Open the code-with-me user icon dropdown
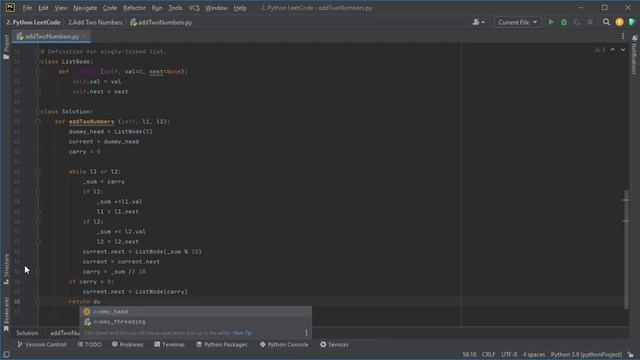This screenshot has height=360, width=640. pyautogui.click(x=478, y=22)
